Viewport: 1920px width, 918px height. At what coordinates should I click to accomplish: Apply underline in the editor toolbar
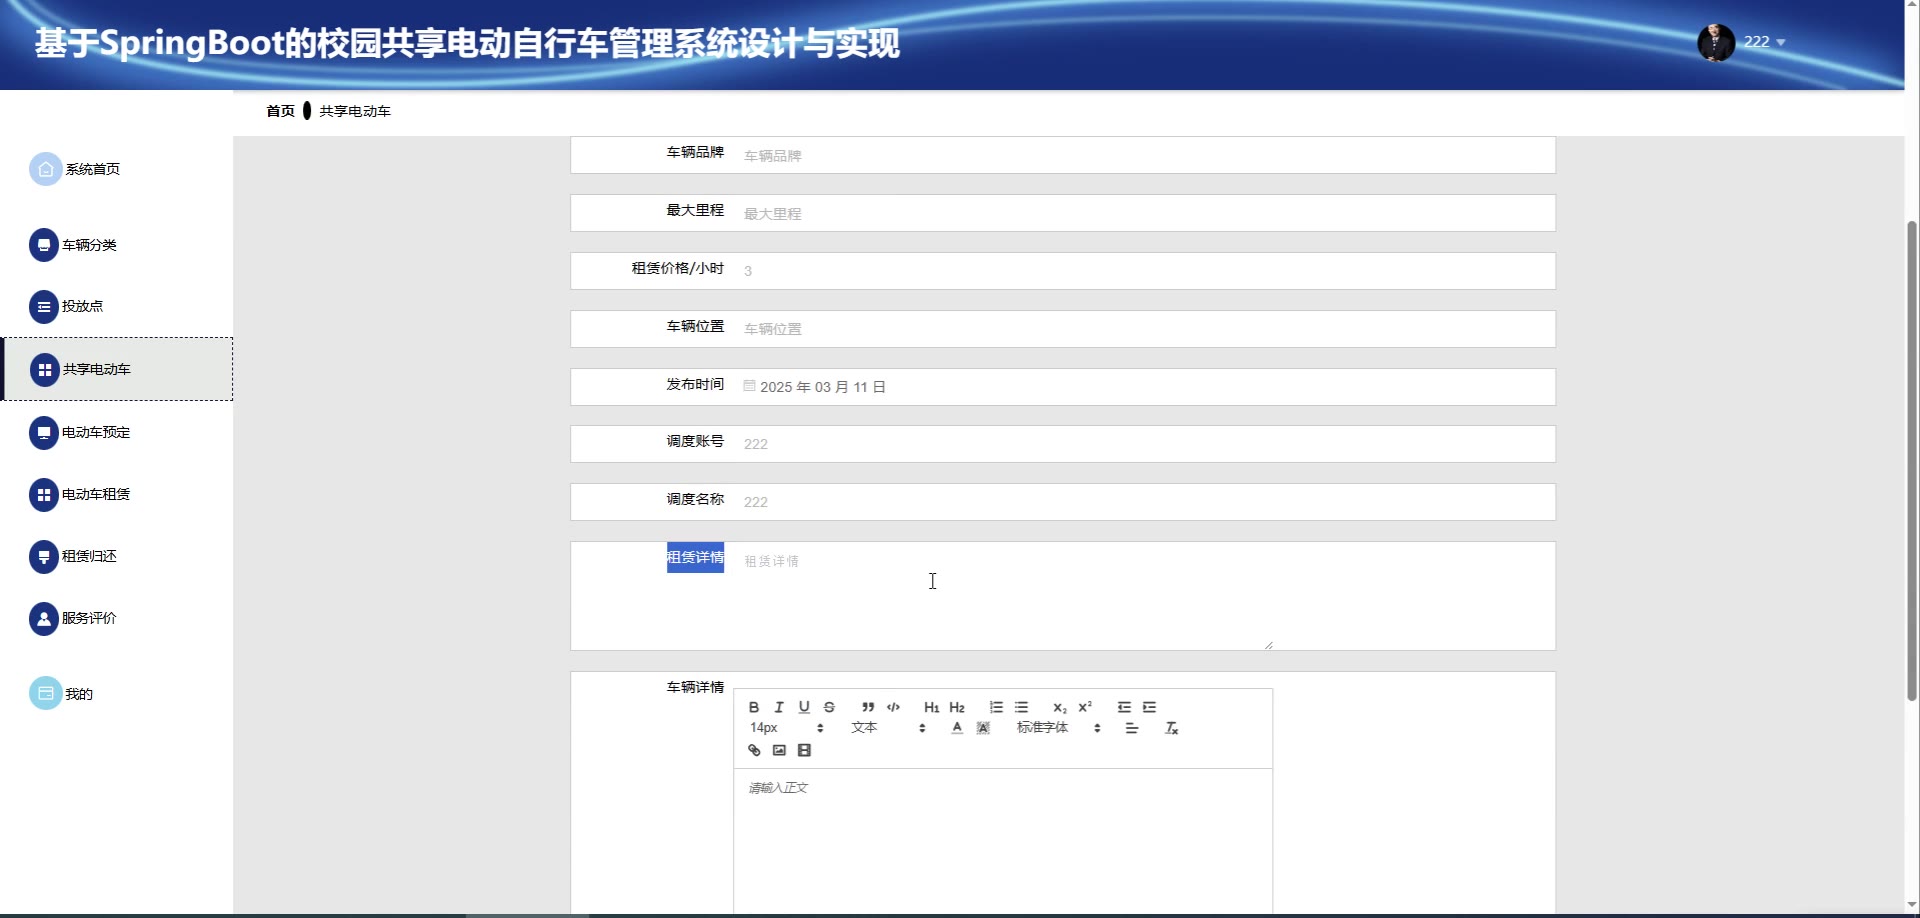804,707
